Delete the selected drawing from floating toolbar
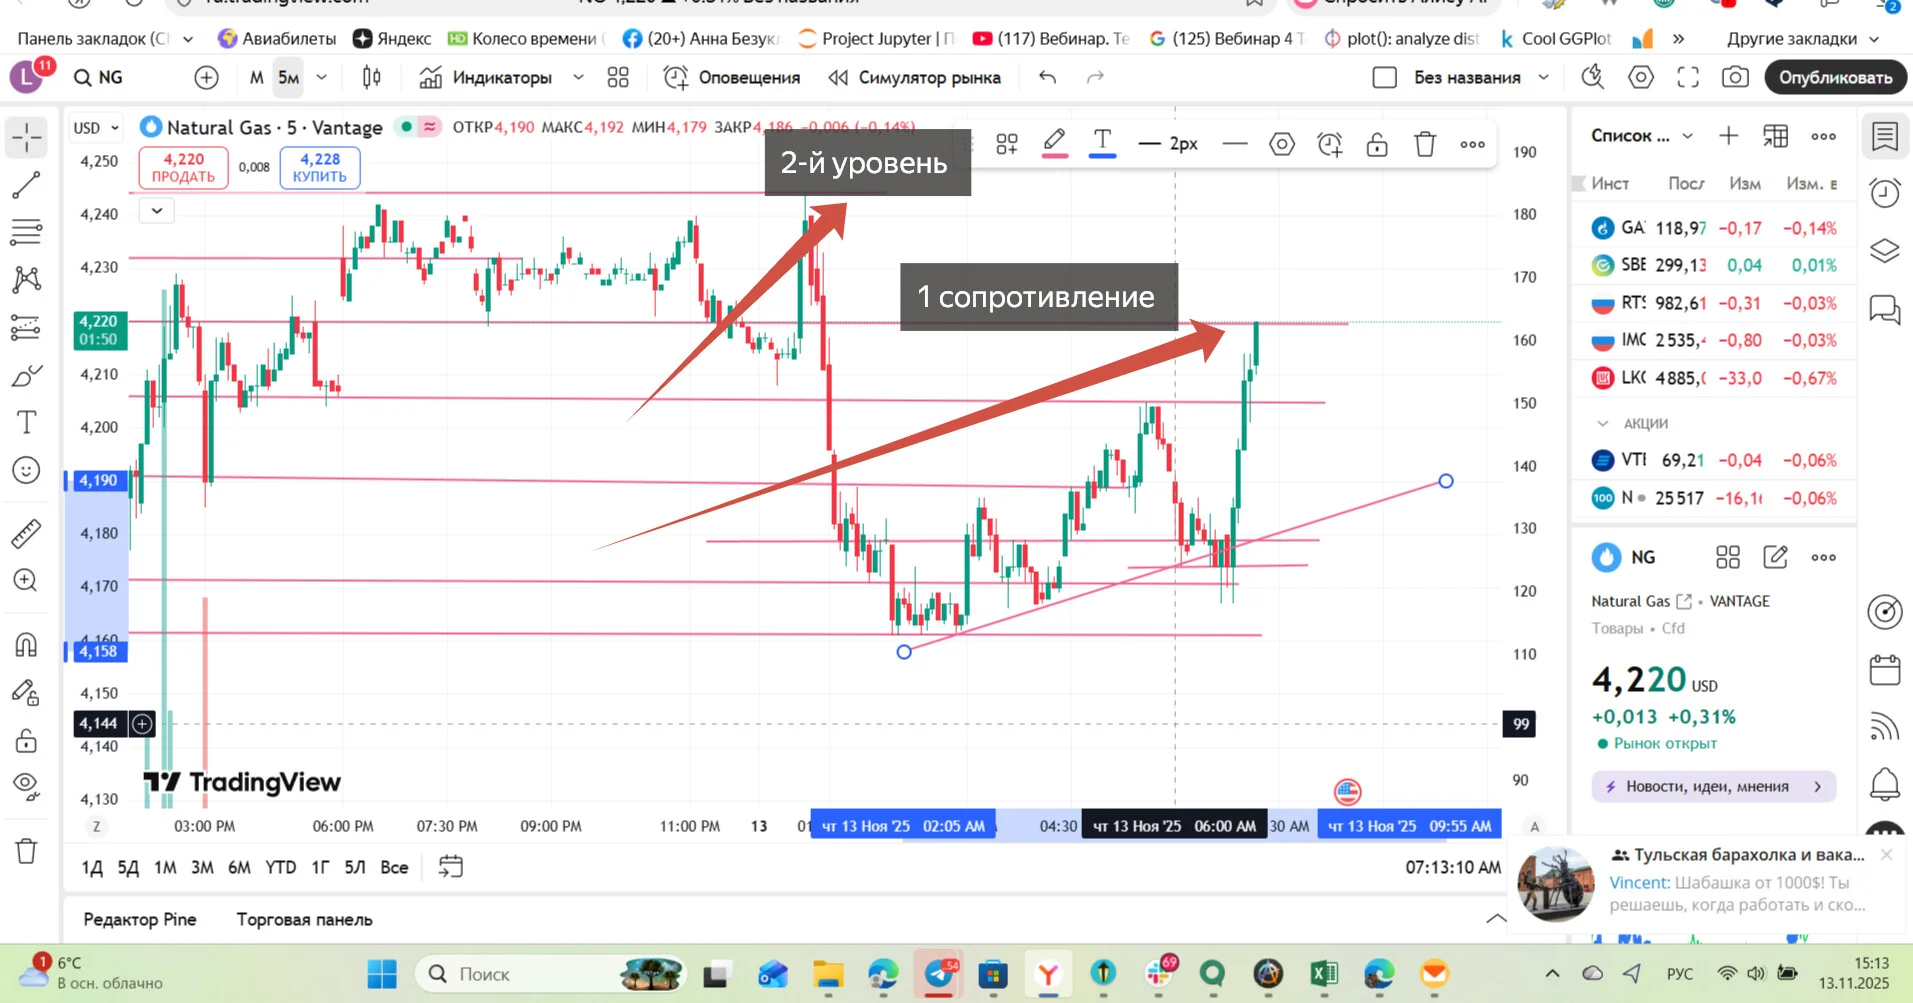1913x1003 pixels. [1425, 145]
